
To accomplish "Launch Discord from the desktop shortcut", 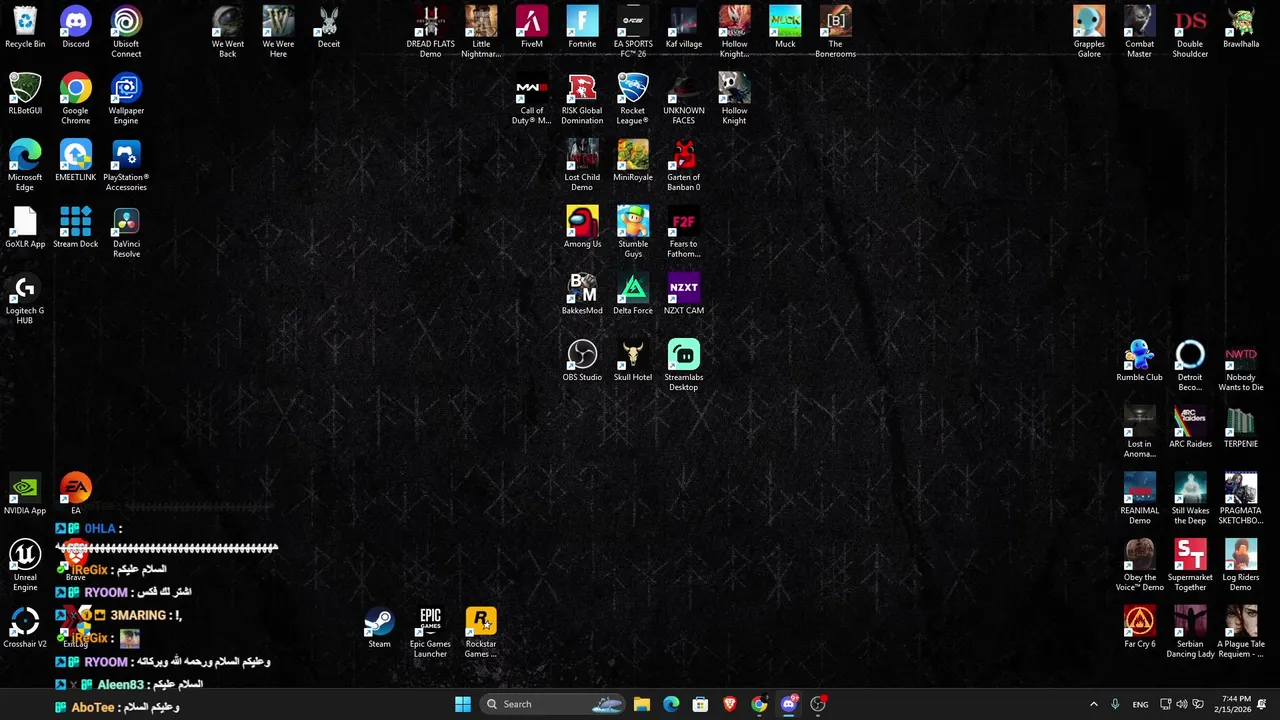I will [75, 28].
